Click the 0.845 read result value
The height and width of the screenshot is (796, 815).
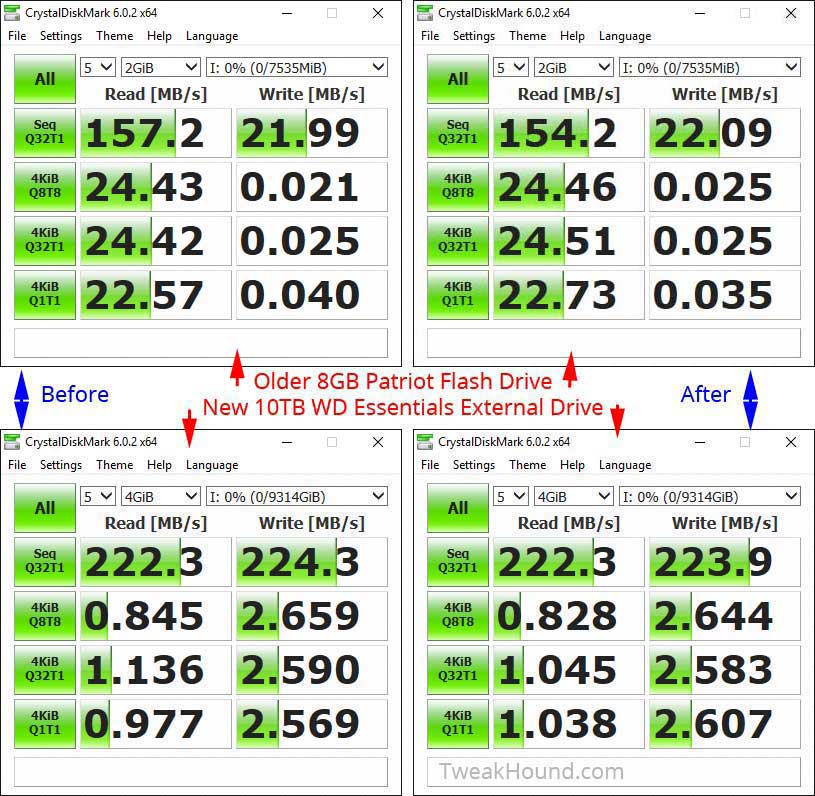pyautogui.click(x=155, y=616)
